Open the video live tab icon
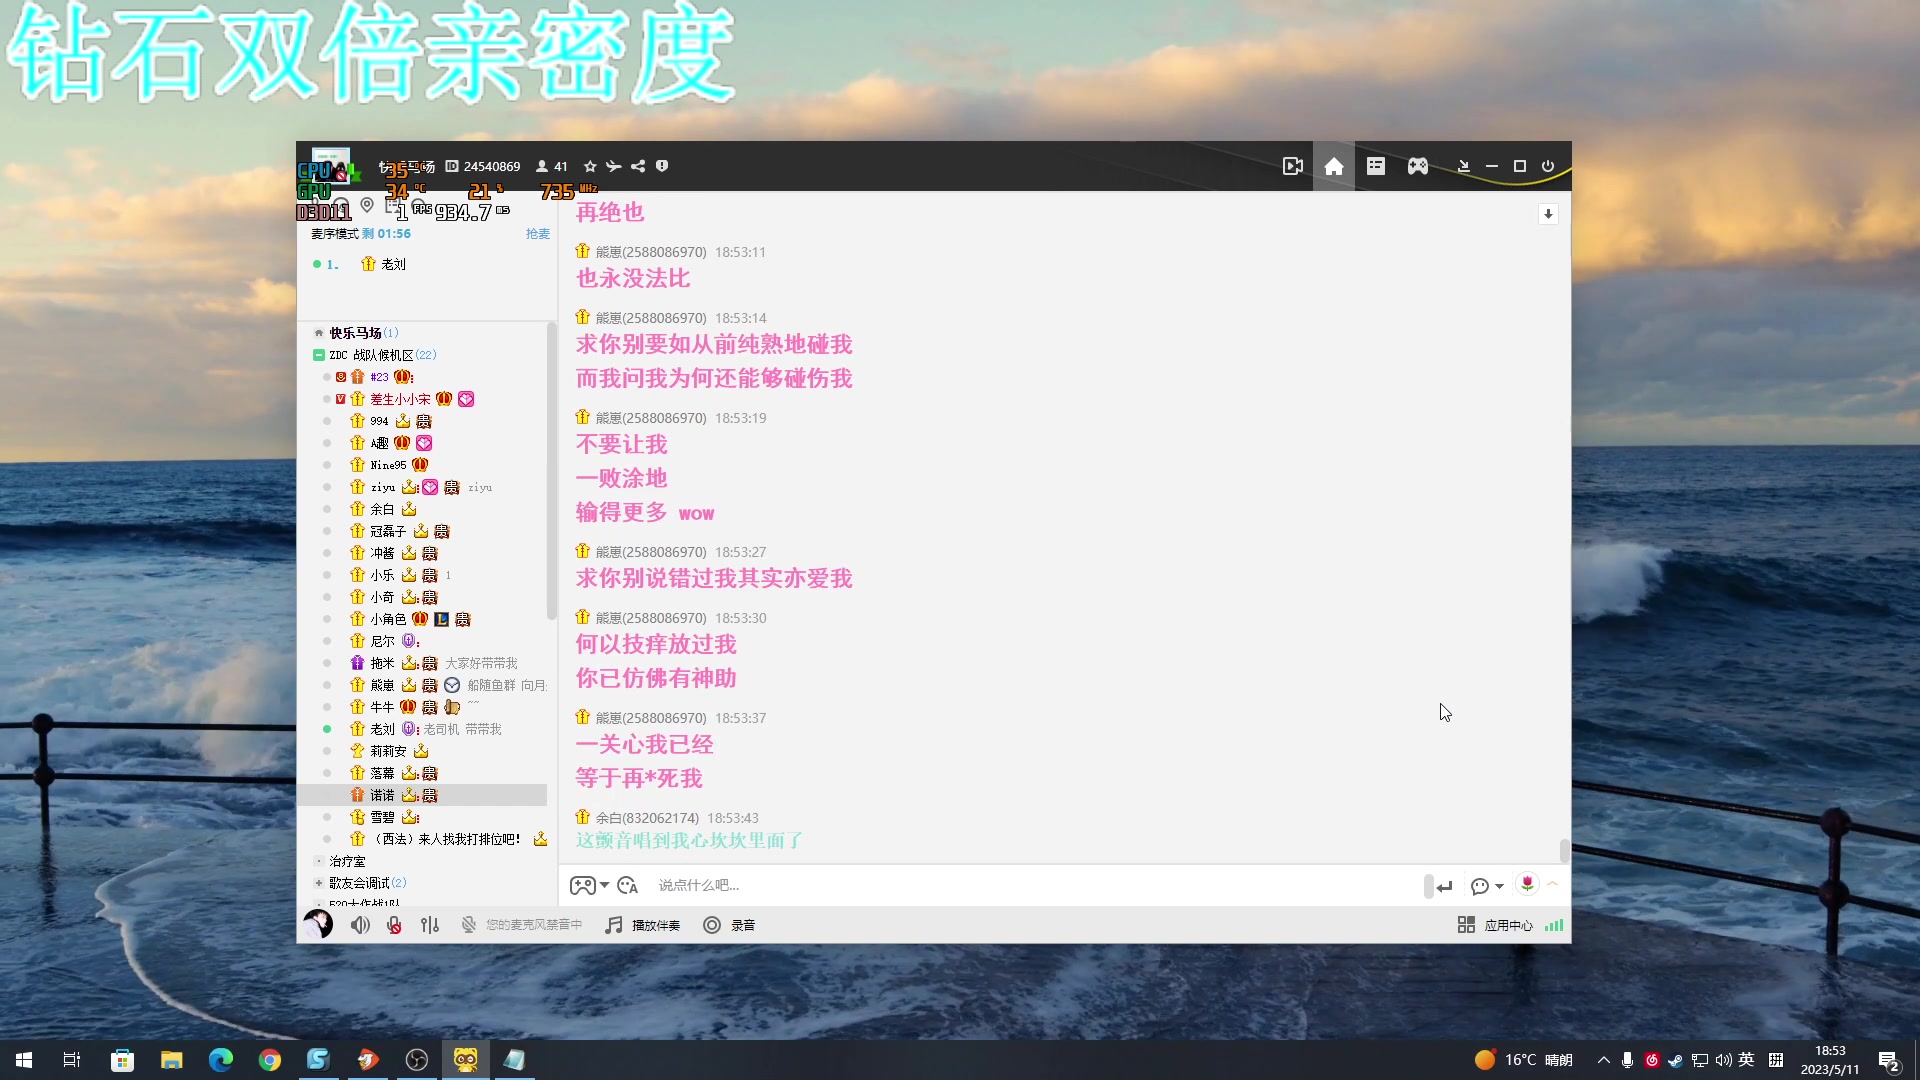The width and height of the screenshot is (1920, 1080). (1293, 166)
